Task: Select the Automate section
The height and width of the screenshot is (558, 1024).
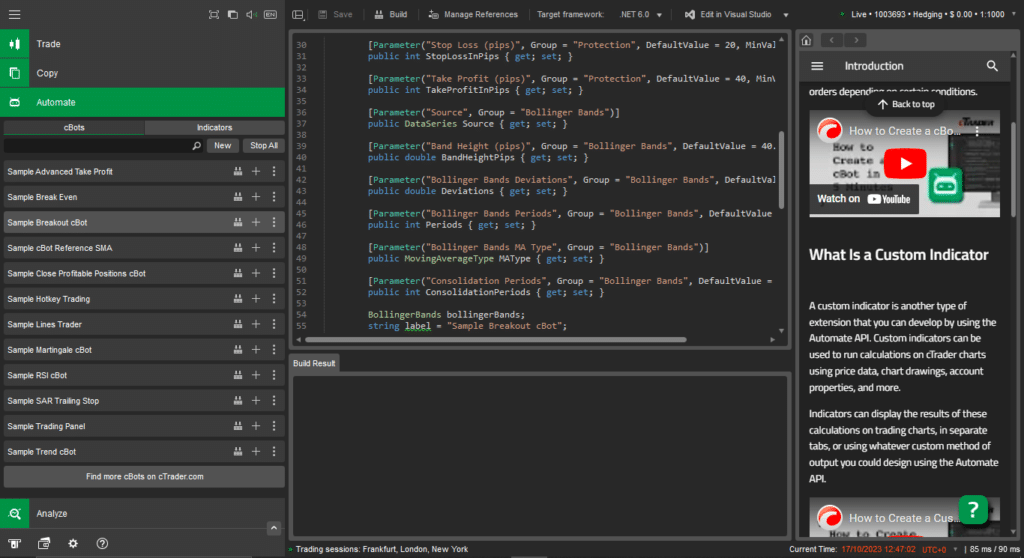Action: coord(142,103)
